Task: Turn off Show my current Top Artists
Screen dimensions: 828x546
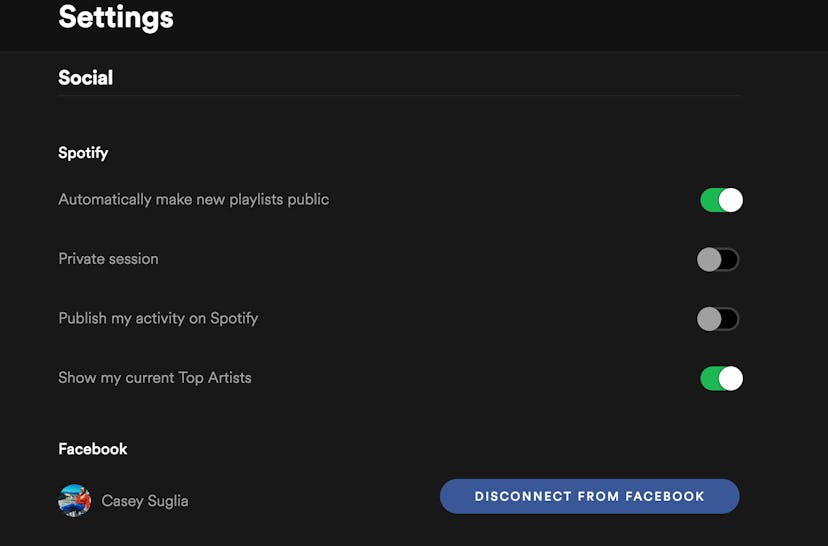Action: [721, 378]
